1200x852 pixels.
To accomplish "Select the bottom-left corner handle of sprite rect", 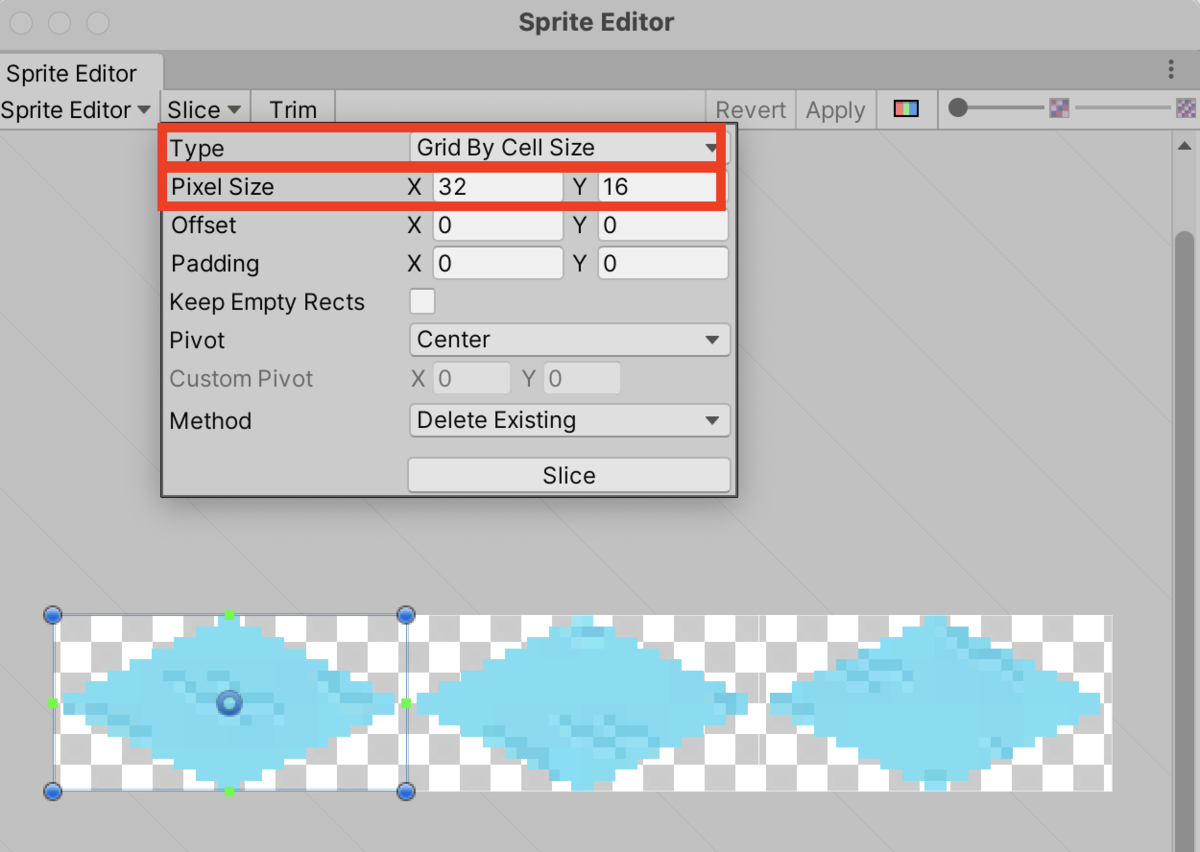I will click(x=54, y=791).
